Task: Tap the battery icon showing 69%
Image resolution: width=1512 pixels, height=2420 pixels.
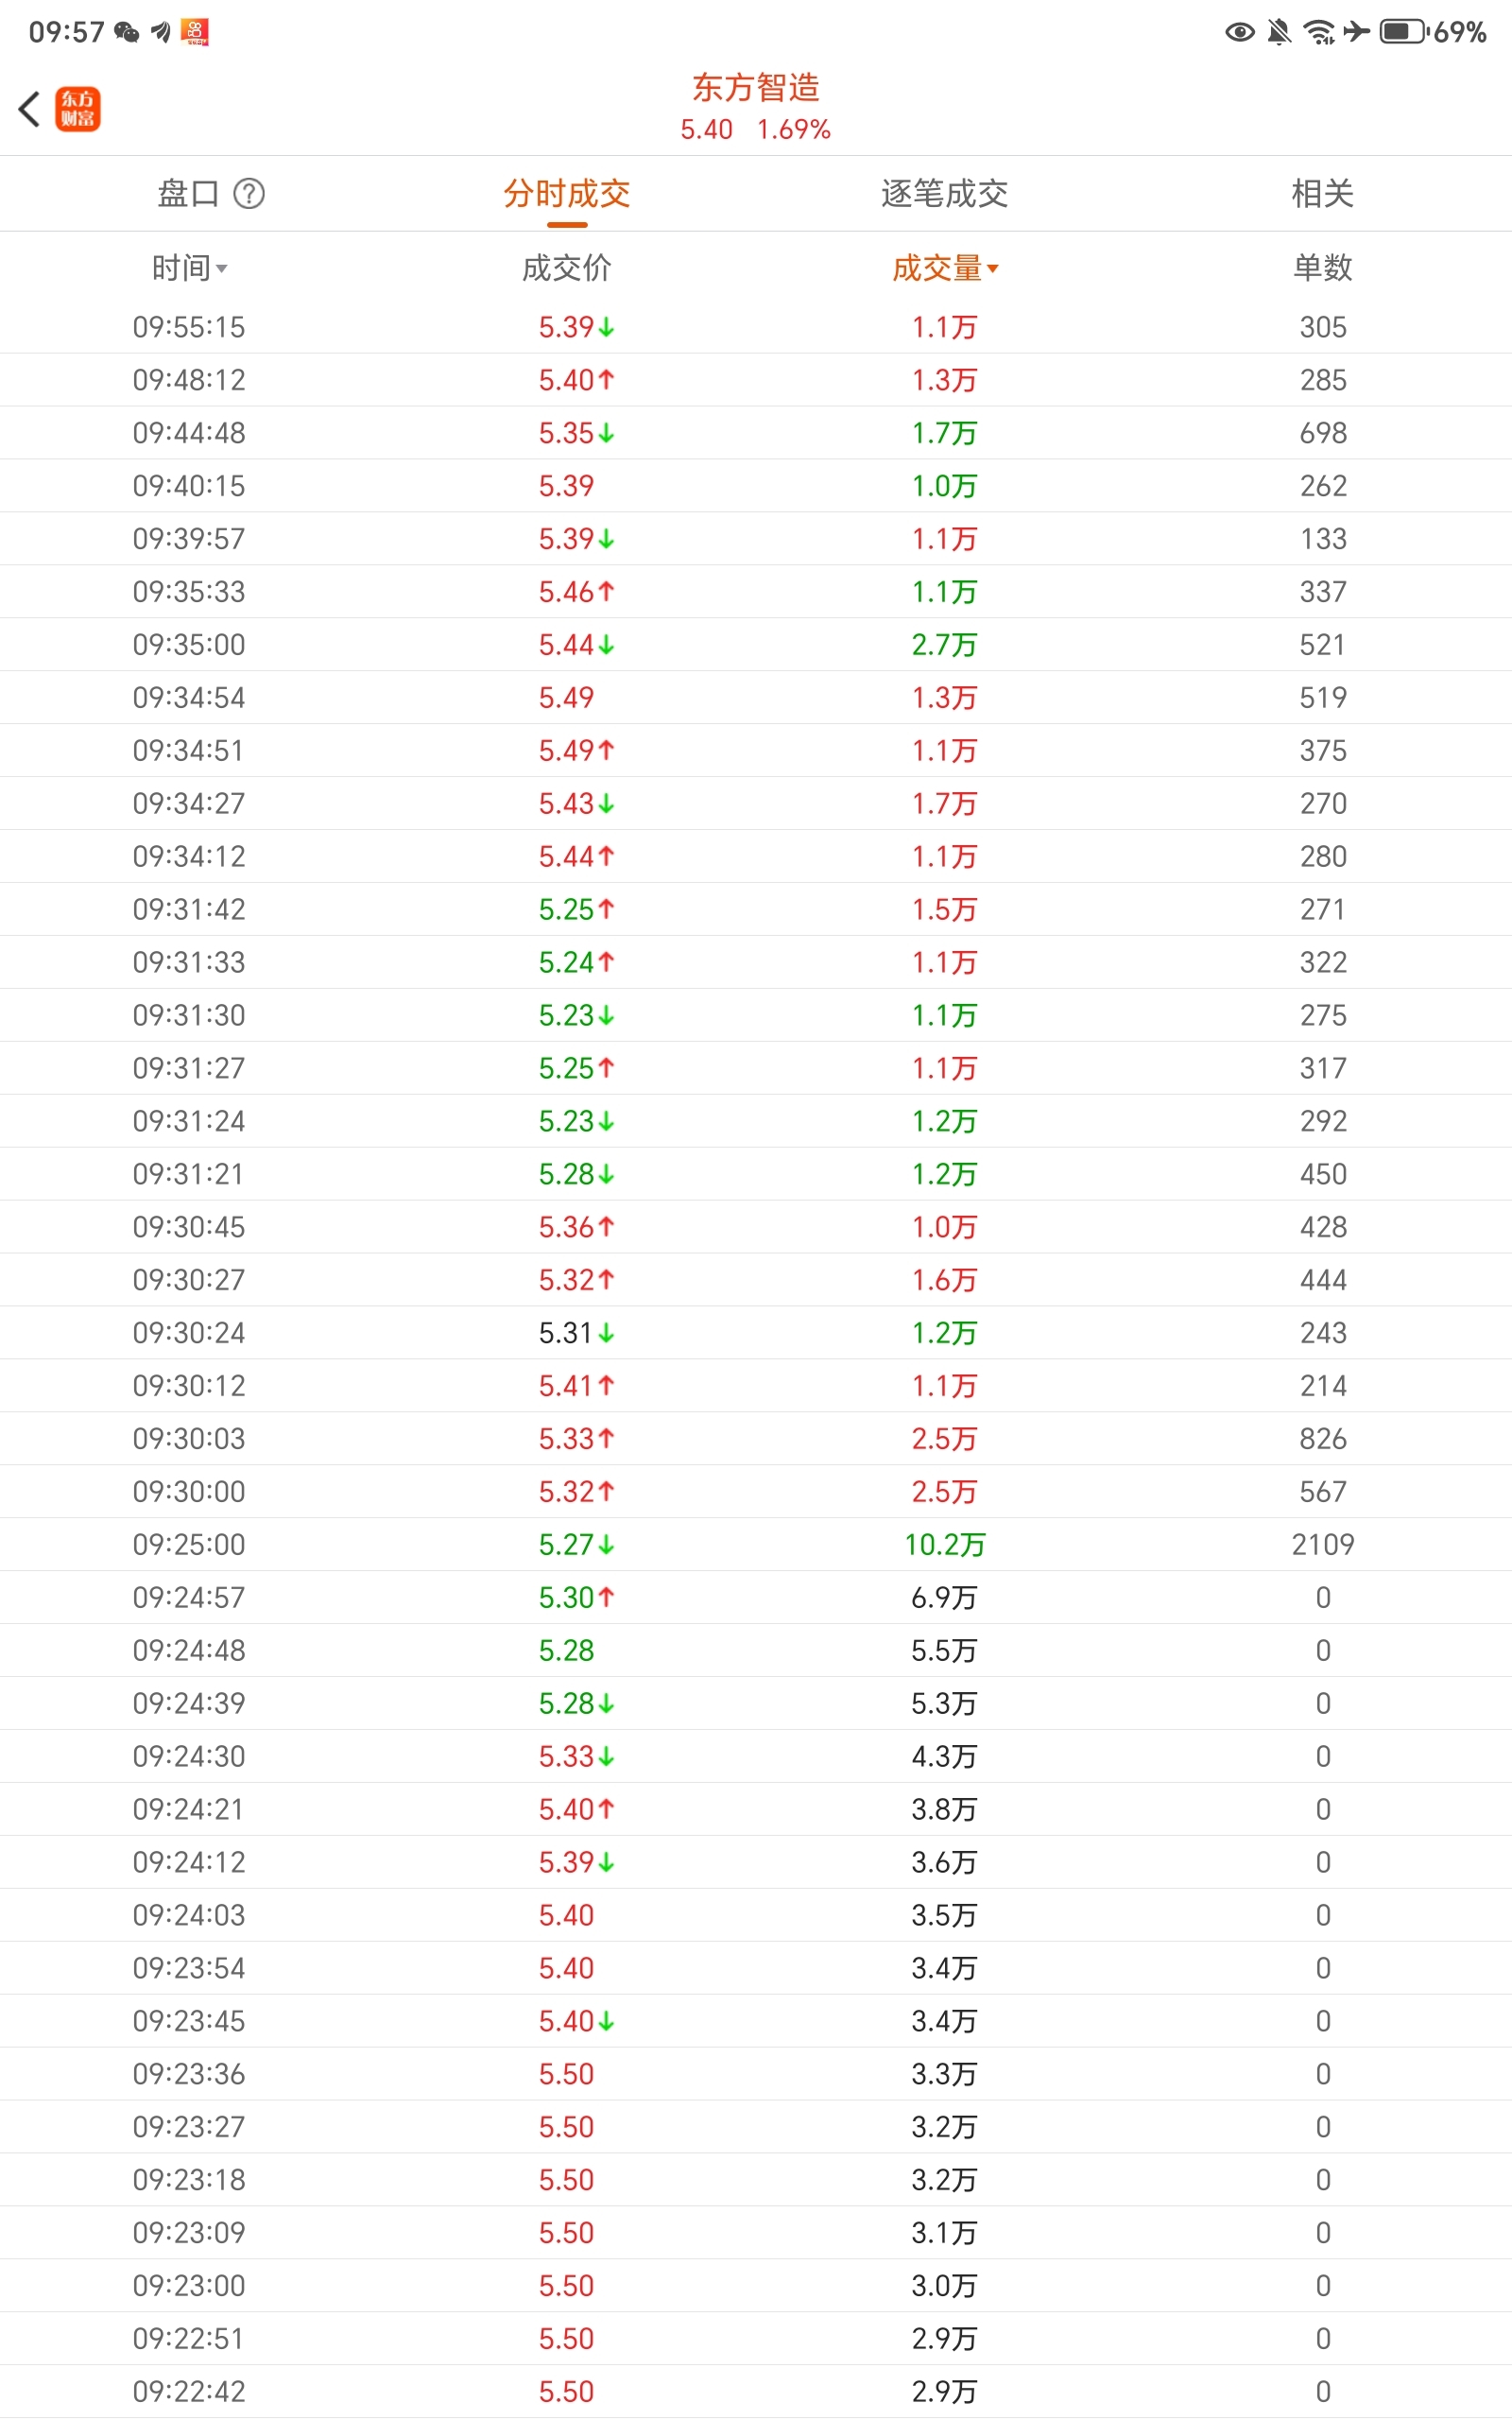Action: [1405, 32]
